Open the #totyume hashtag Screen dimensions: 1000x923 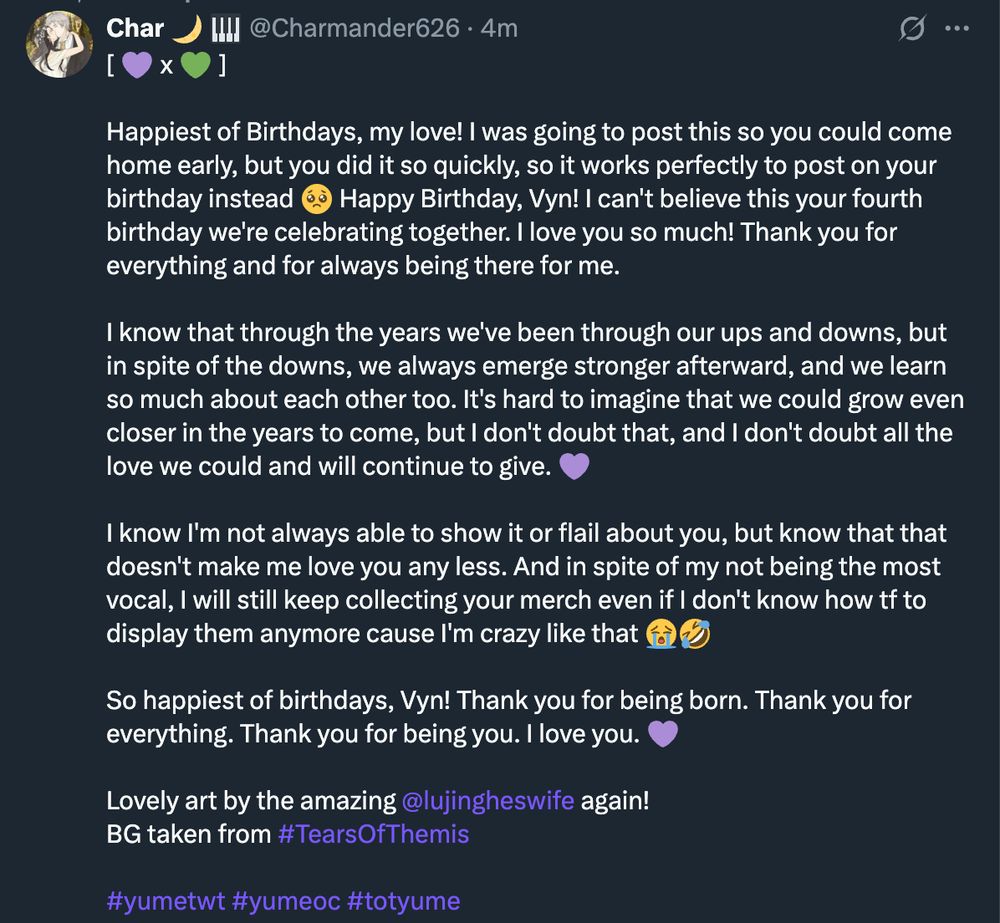coord(404,900)
